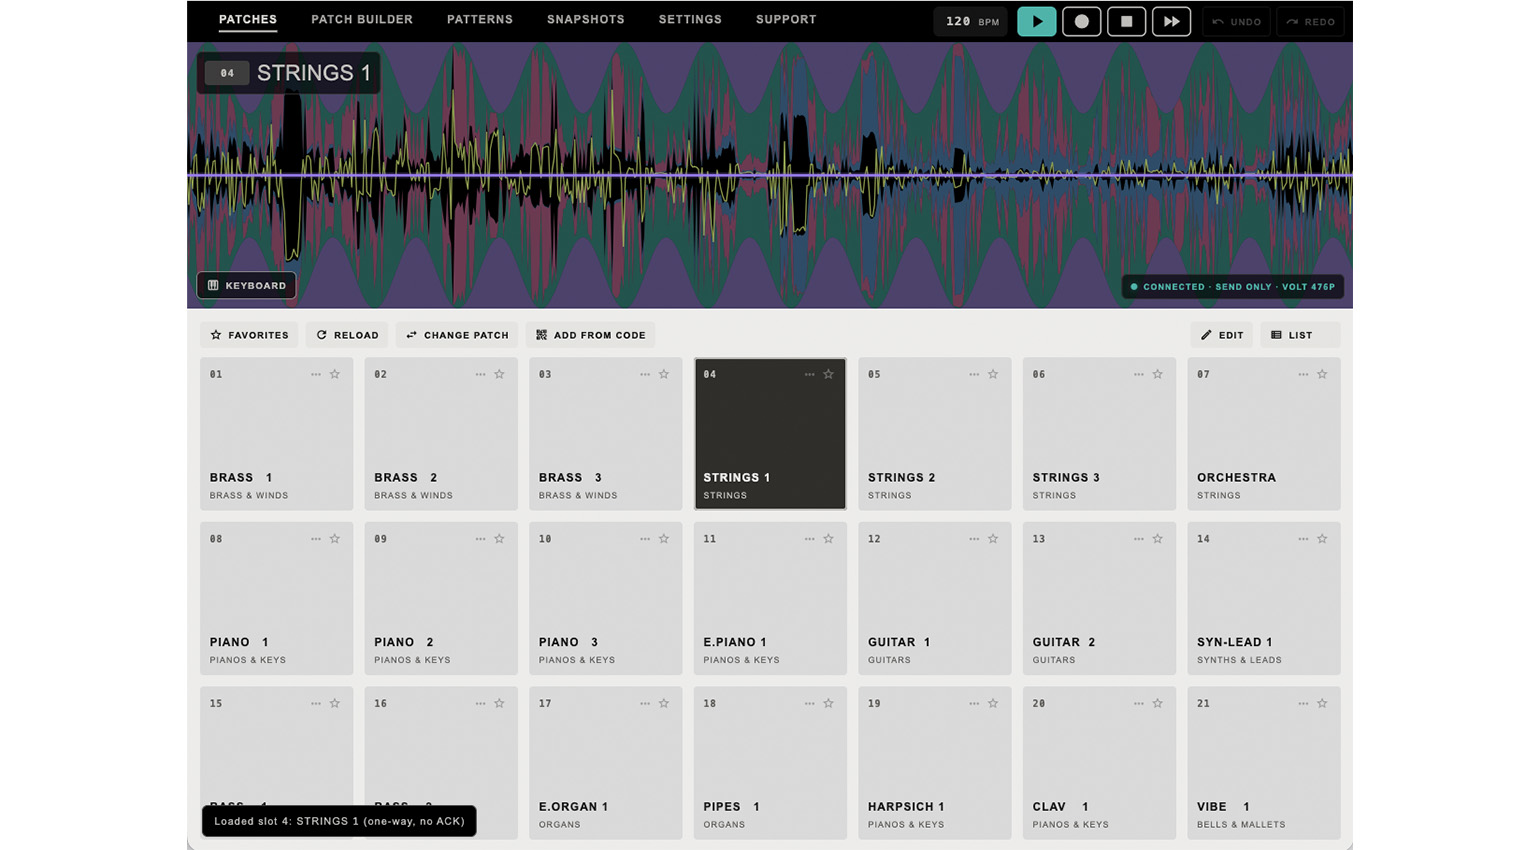Click the fast-forward button
Viewport: 1540px width, 850px height.
point(1171,21)
